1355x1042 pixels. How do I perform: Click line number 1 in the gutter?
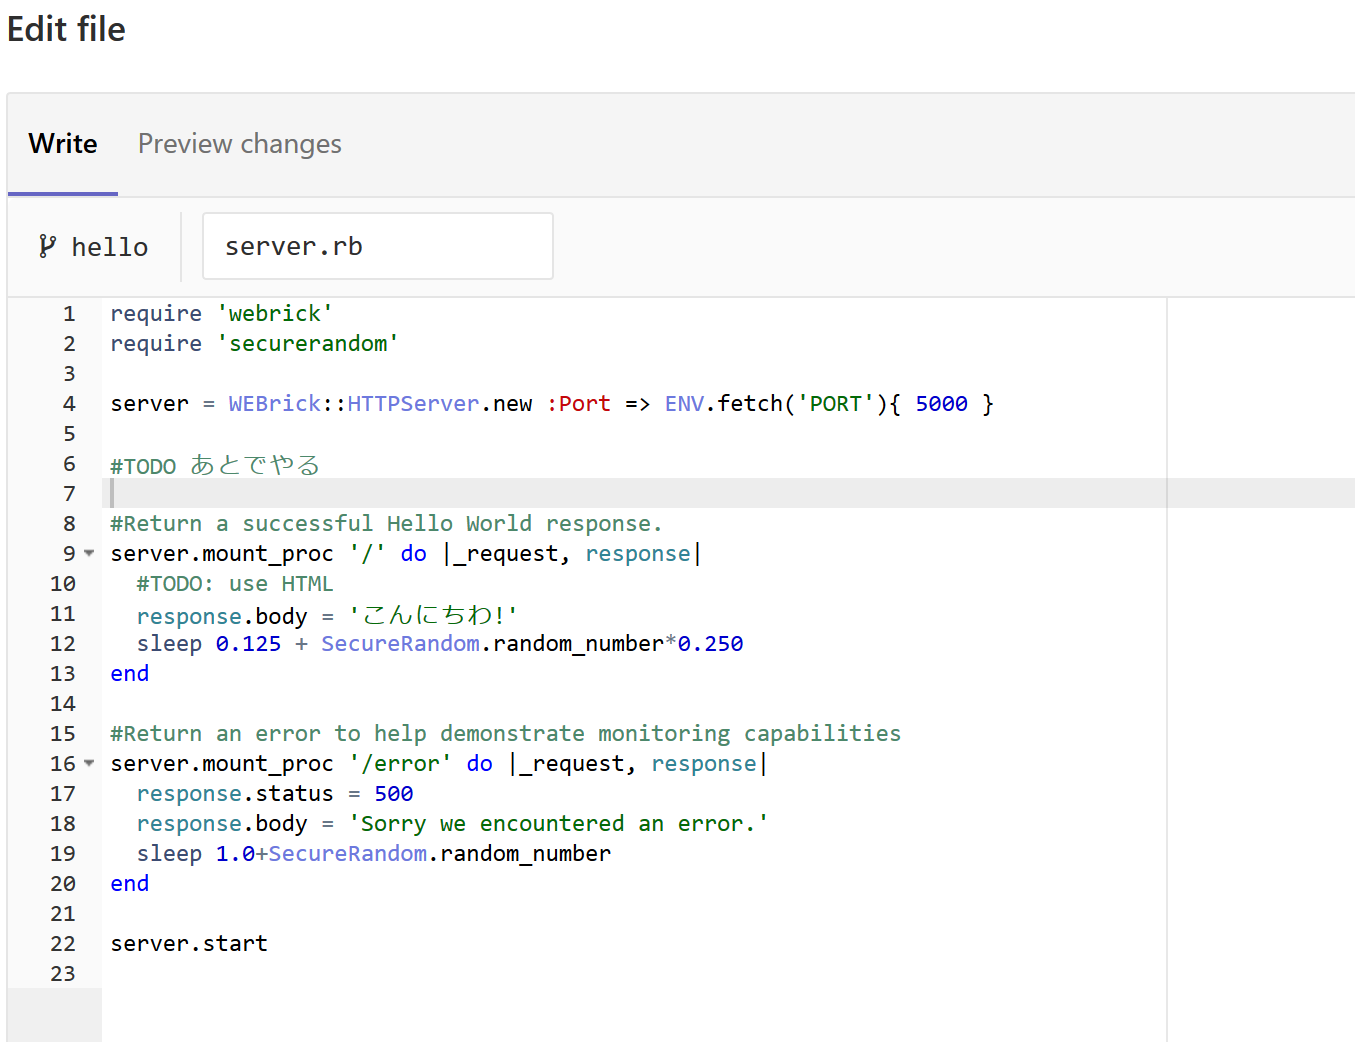(69, 313)
